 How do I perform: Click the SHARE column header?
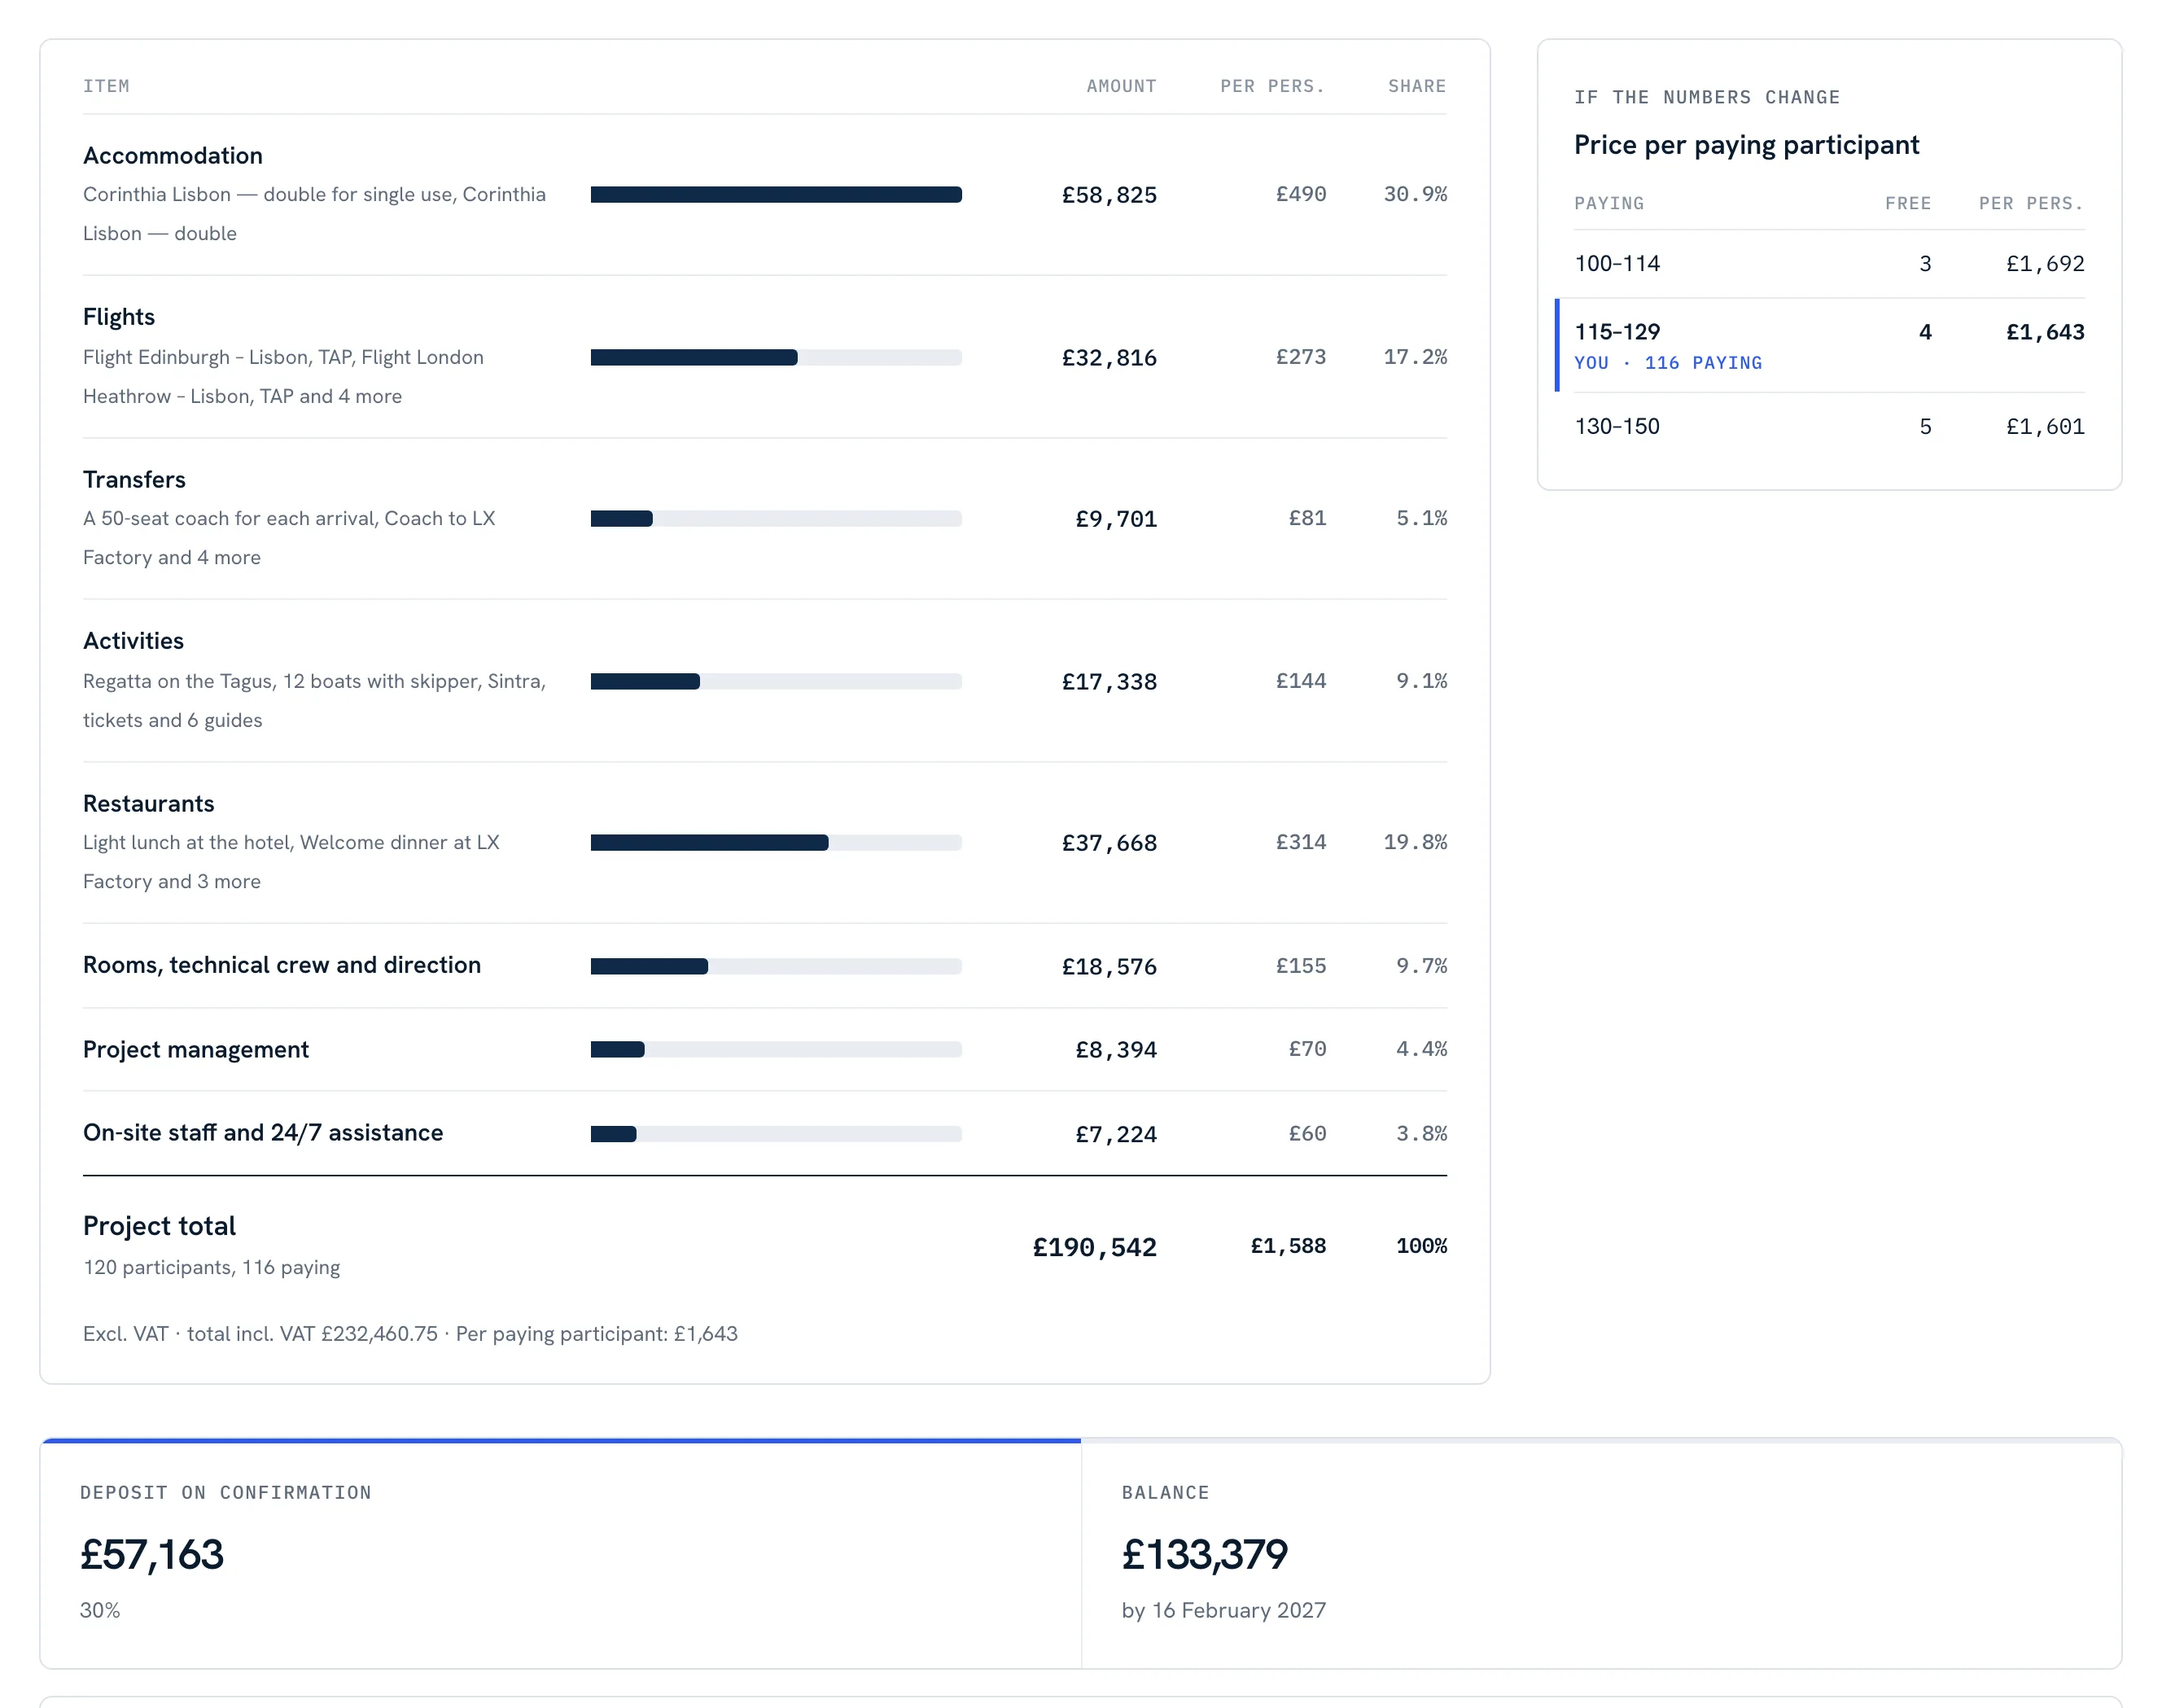tap(1416, 86)
